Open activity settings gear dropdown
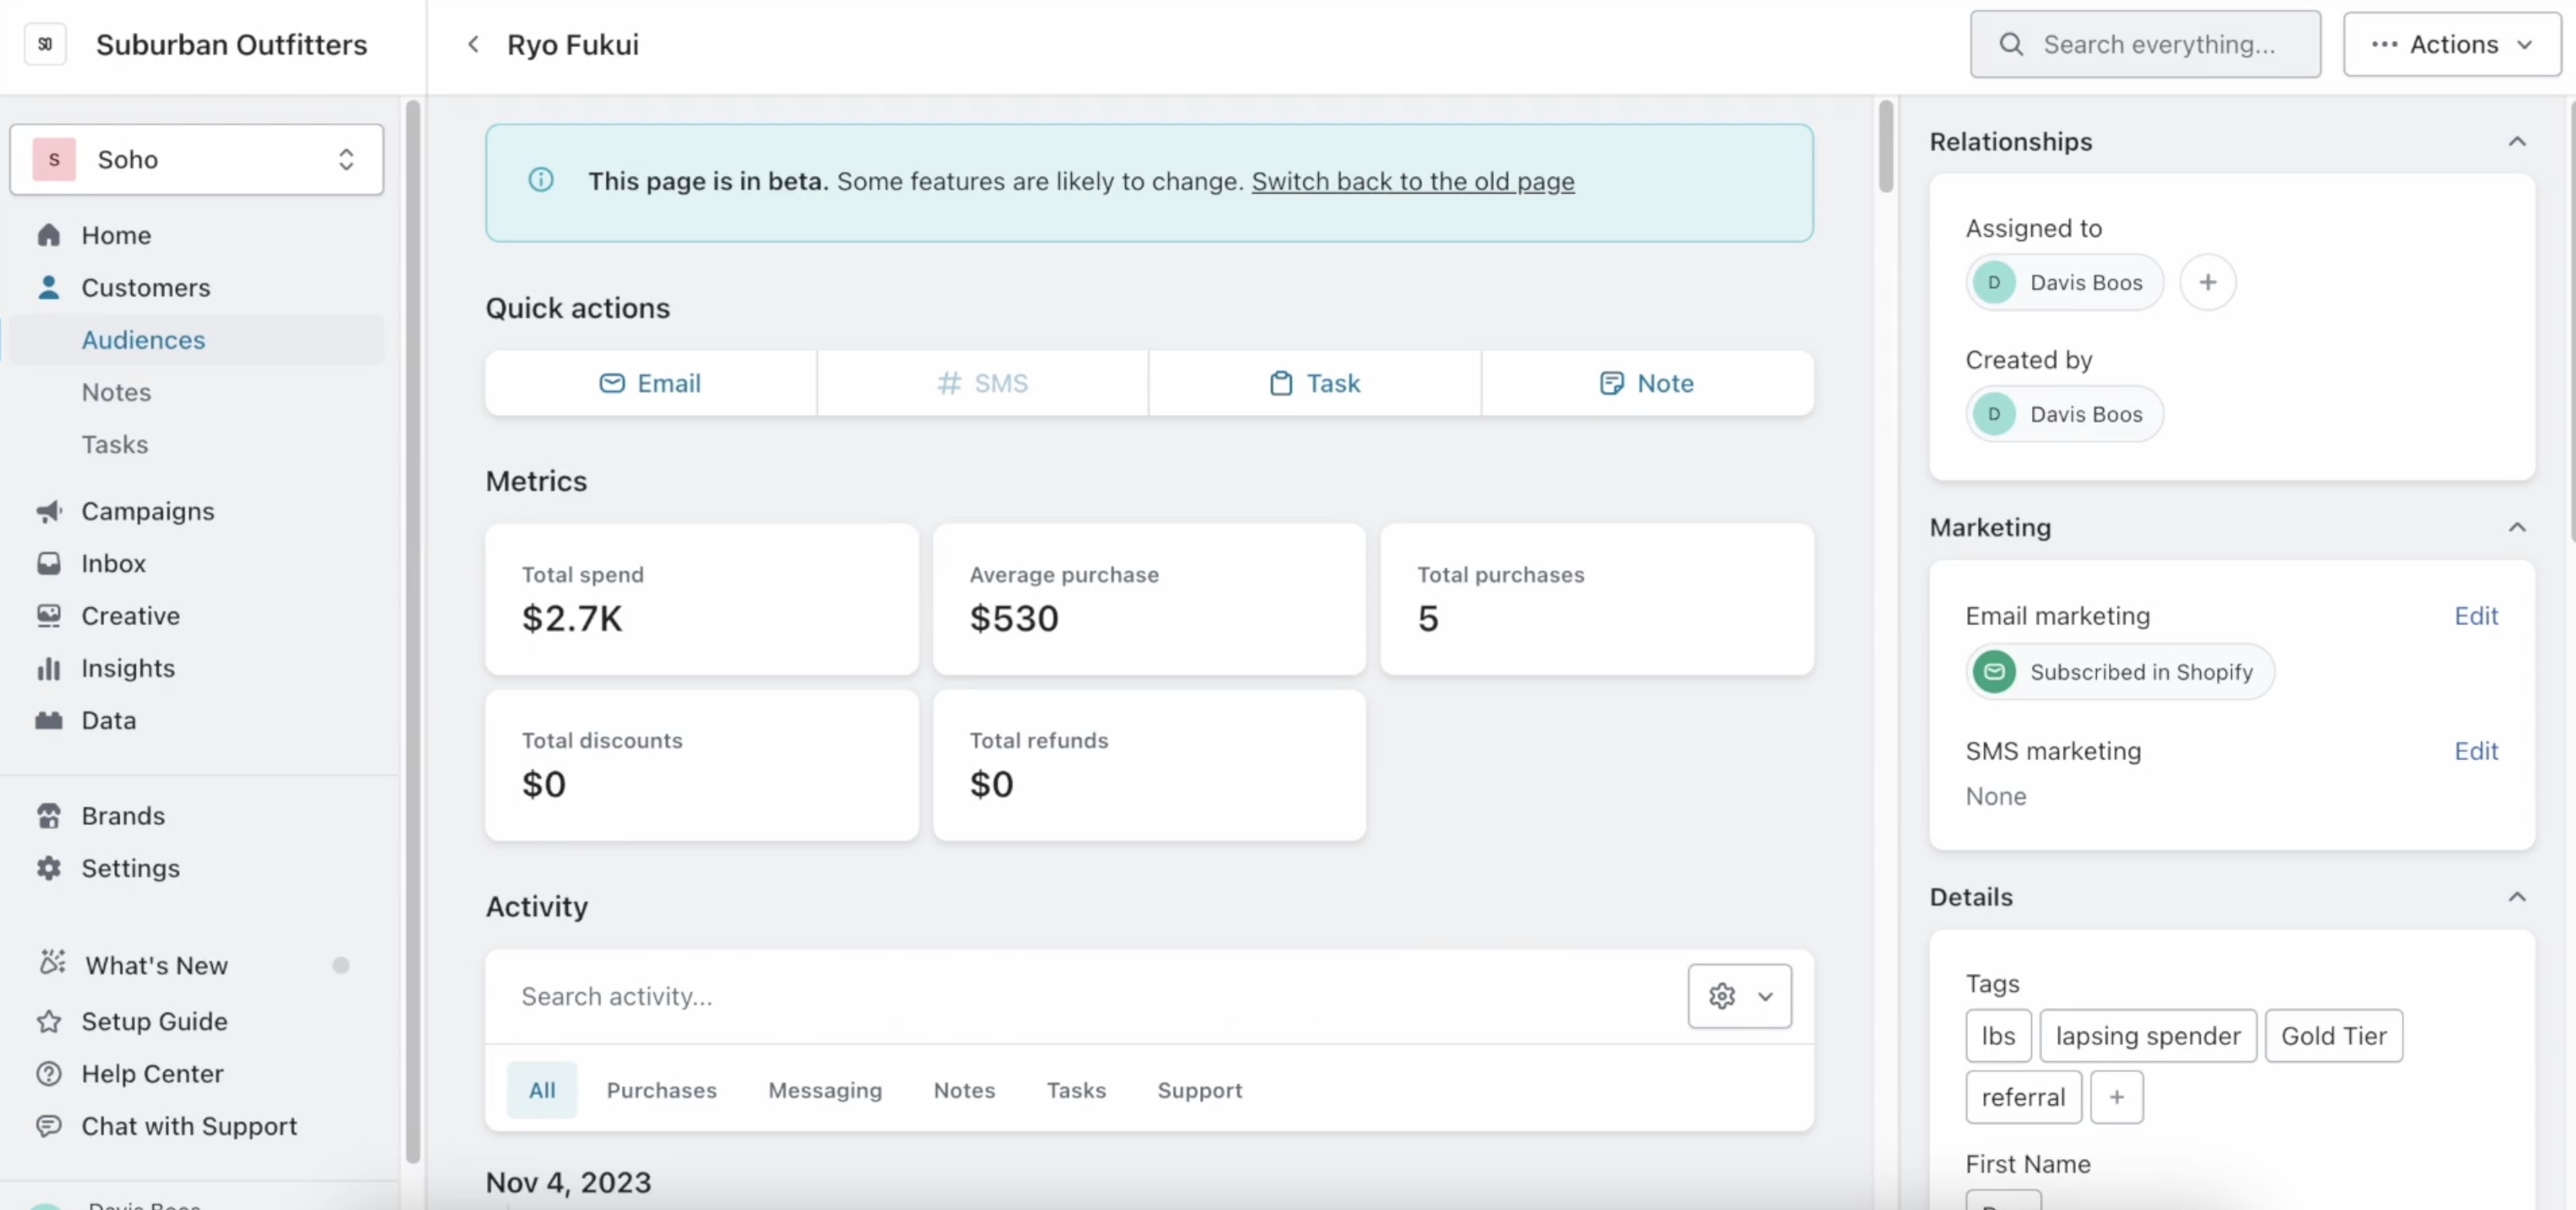The width and height of the screenshot is (2576, 1210). [1739, 996]
